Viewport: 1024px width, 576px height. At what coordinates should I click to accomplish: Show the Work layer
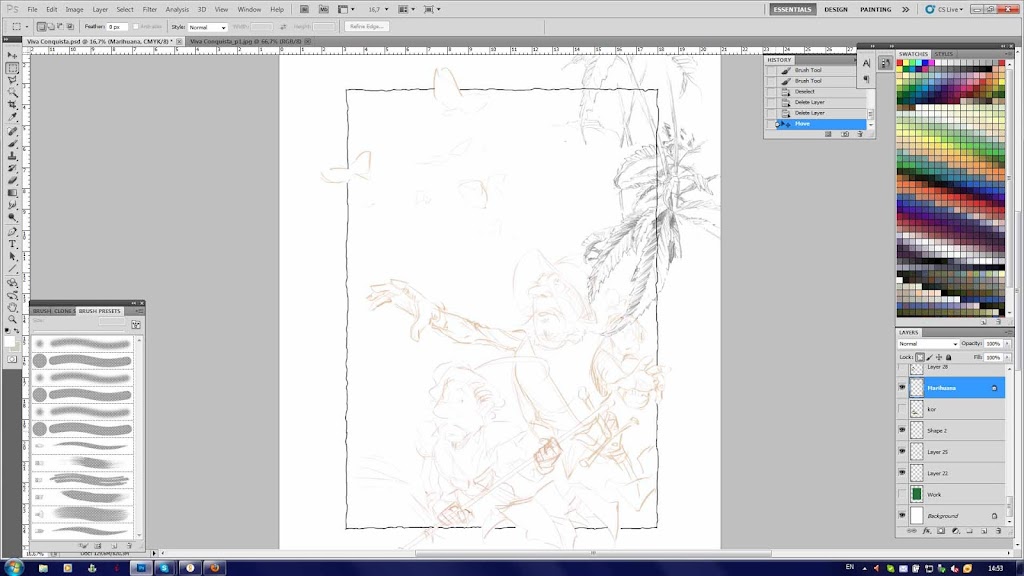tap(902, 494)
